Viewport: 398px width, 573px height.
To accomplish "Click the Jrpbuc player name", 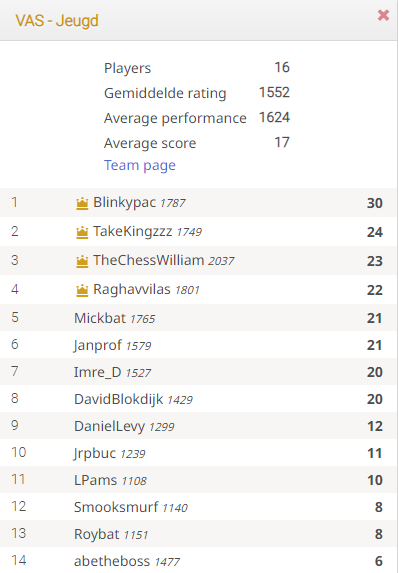I will click(x=95, y=453).
